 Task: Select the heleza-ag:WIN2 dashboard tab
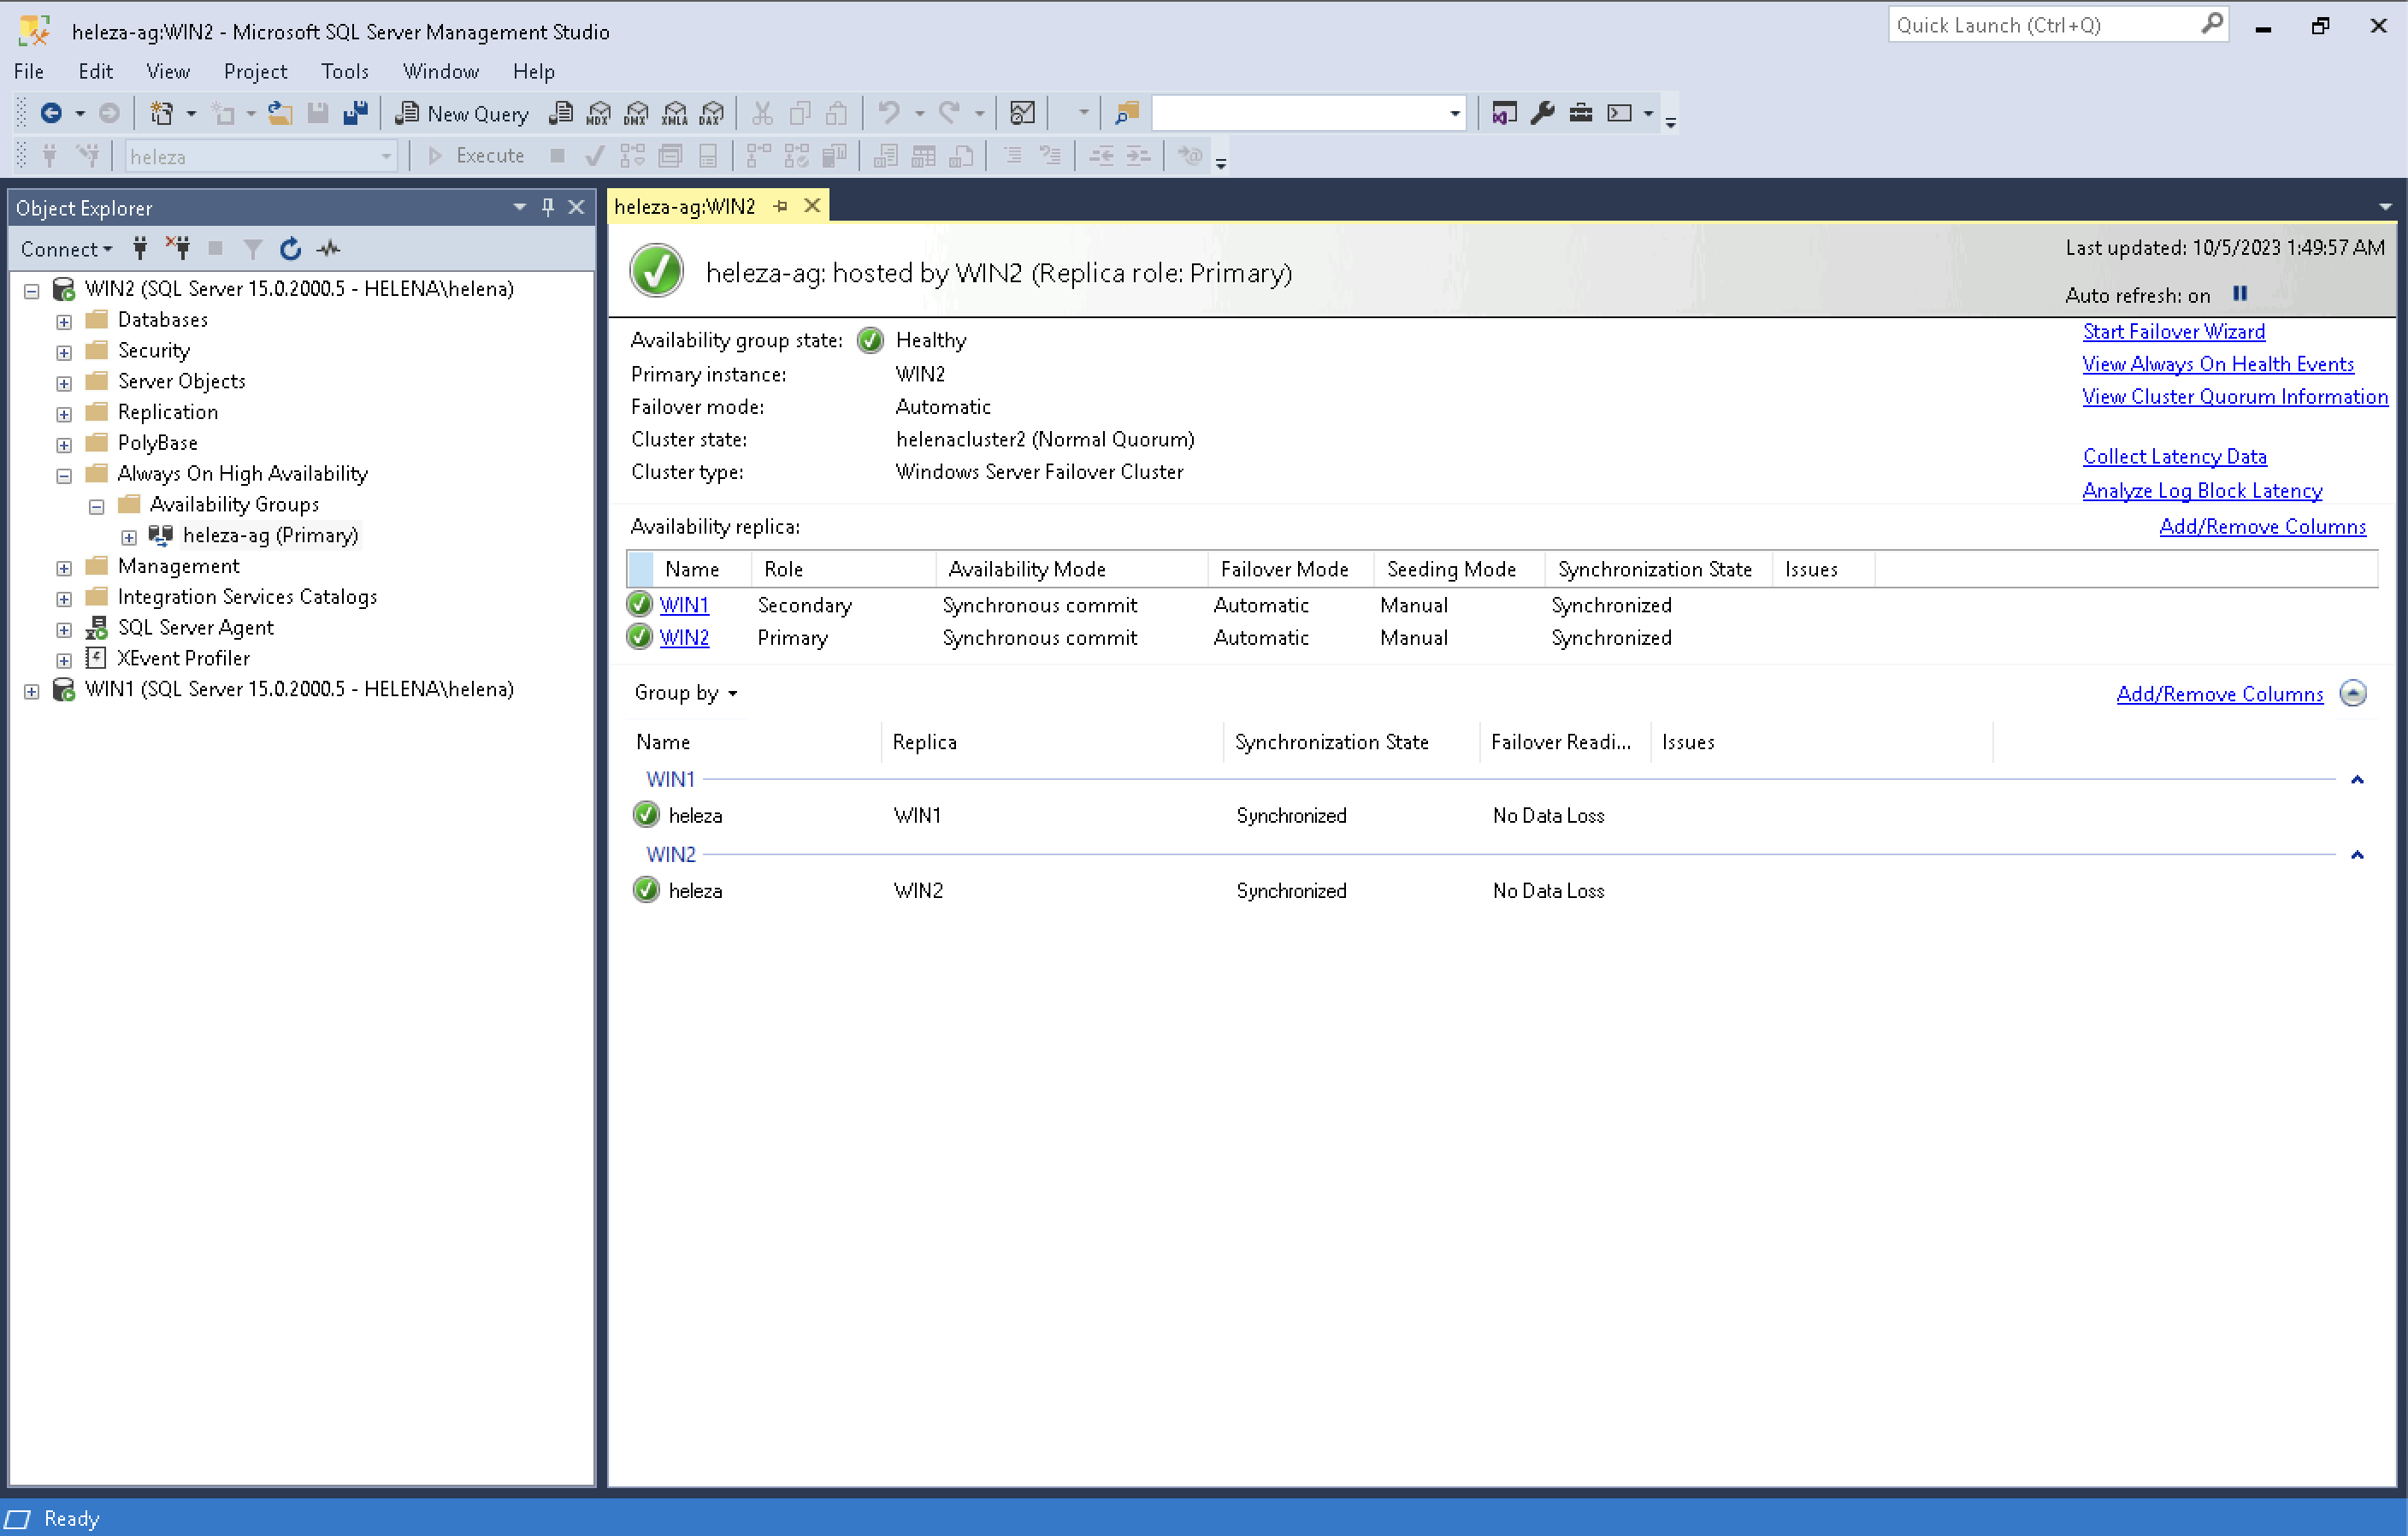685,206
